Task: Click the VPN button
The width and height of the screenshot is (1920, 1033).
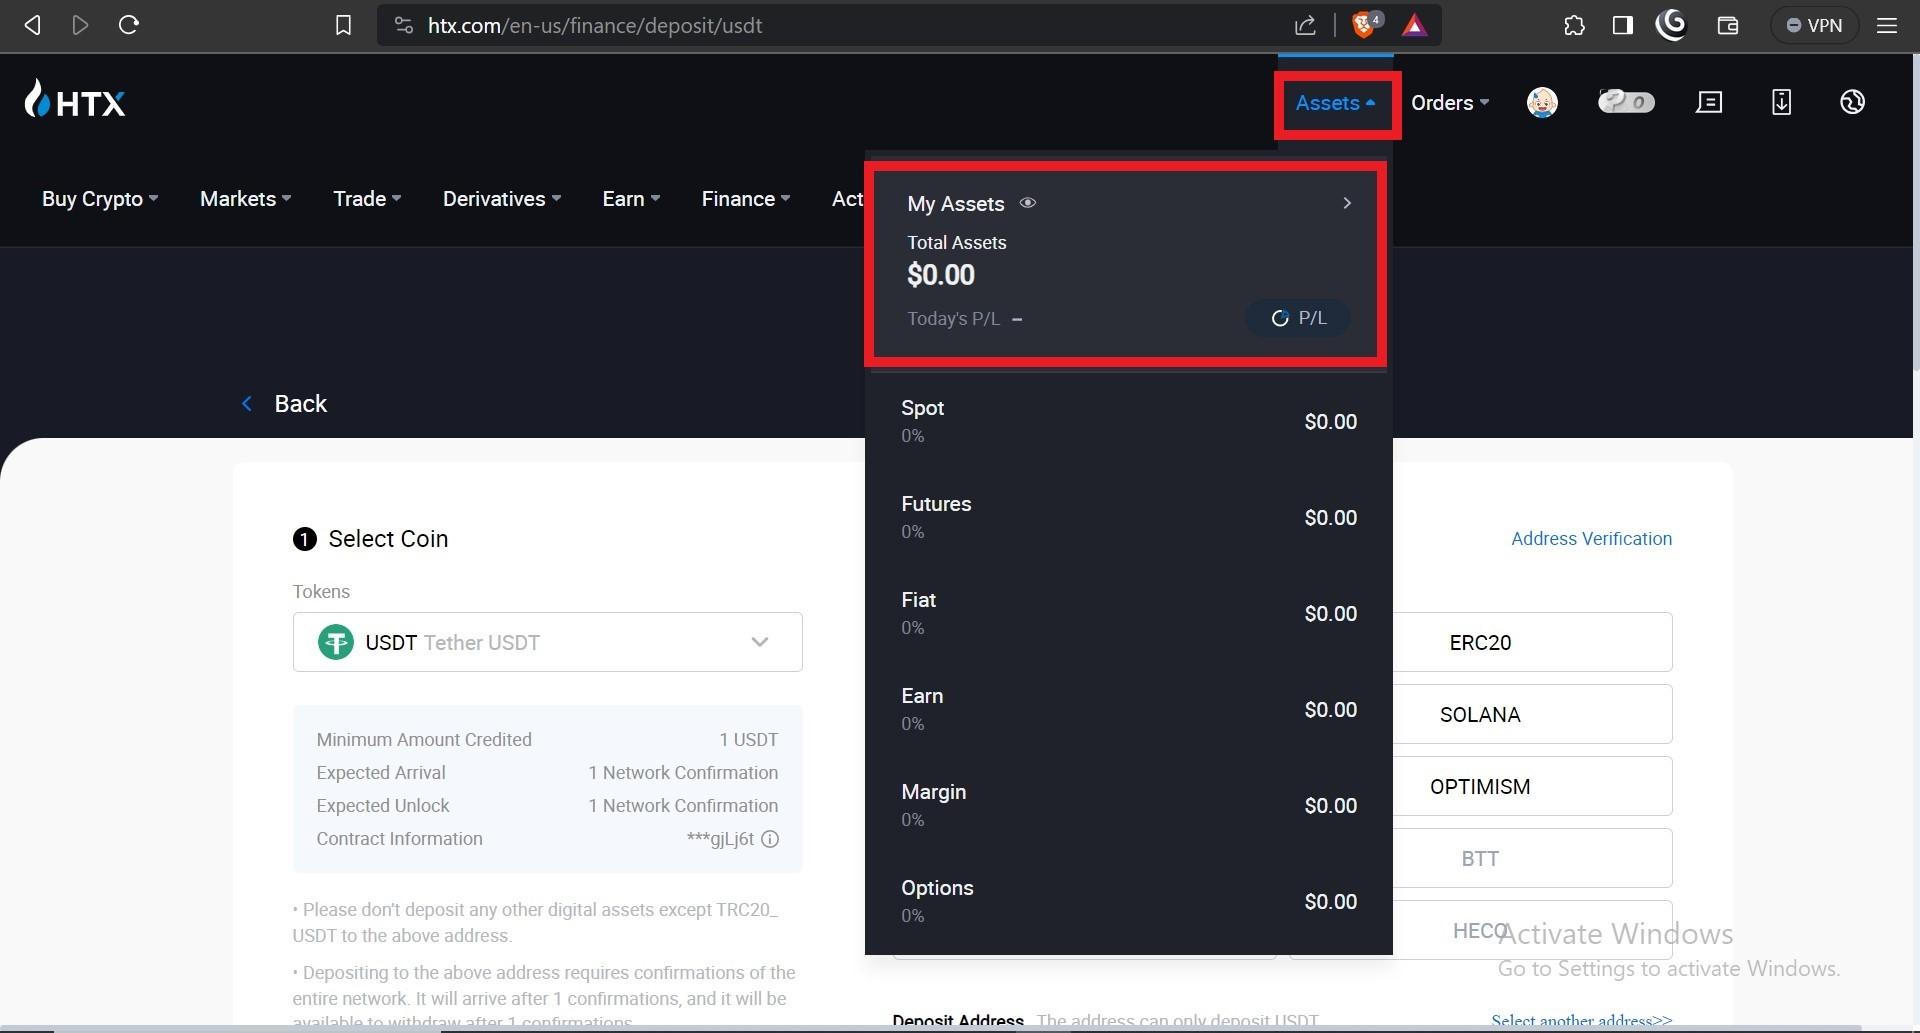Action: click(x=1814, y=25)
